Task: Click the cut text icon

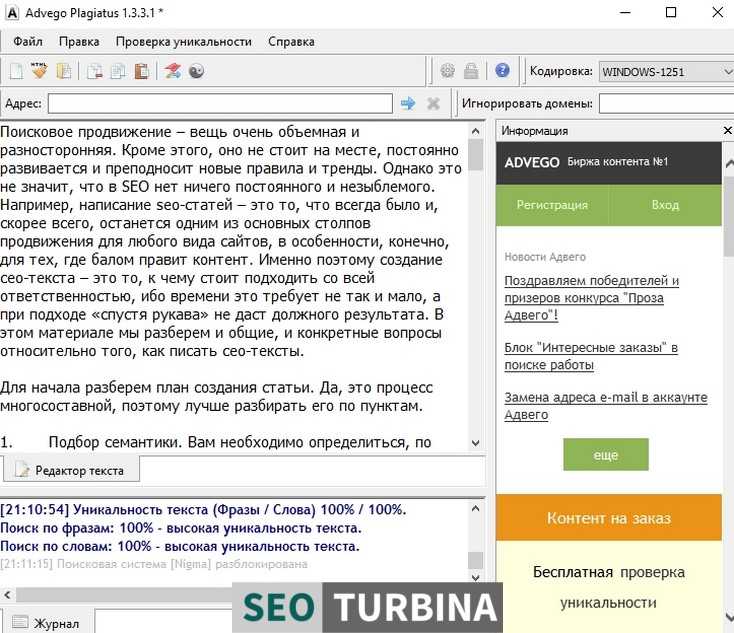Action: (95, 71)
